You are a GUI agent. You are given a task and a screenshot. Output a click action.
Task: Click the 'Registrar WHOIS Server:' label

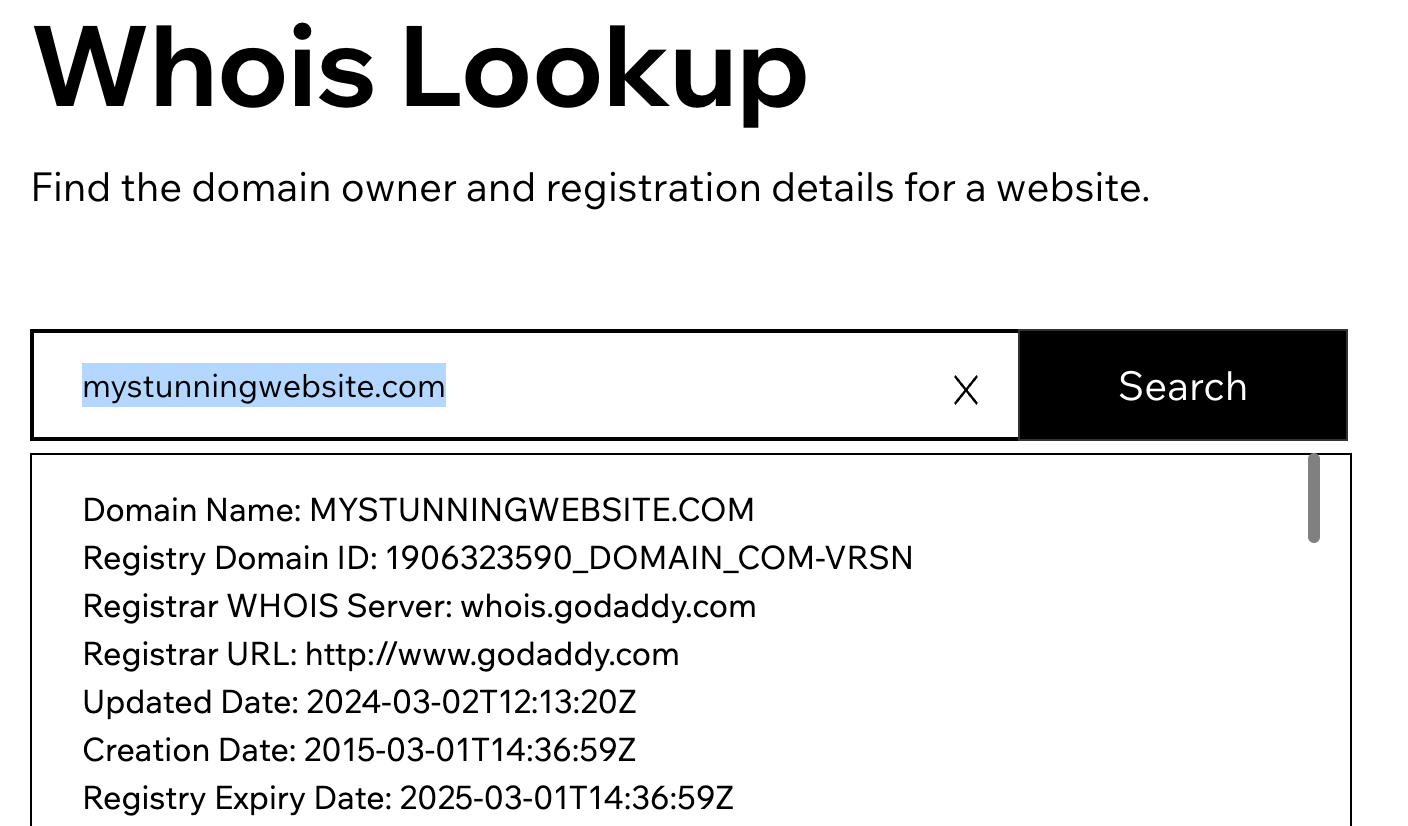(268, 606)
